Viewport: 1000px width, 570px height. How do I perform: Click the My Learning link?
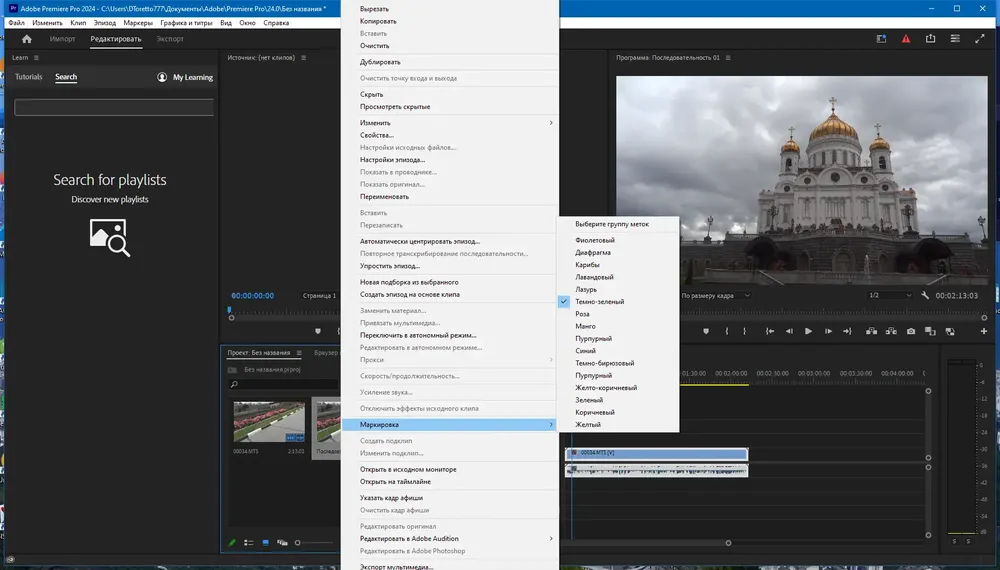193,77
